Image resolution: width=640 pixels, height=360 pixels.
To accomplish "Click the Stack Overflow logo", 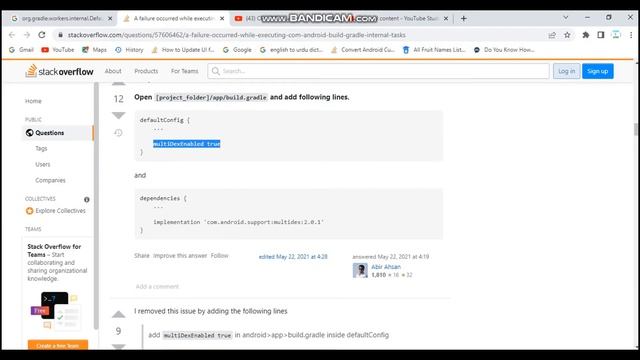I will coord(59,71).
